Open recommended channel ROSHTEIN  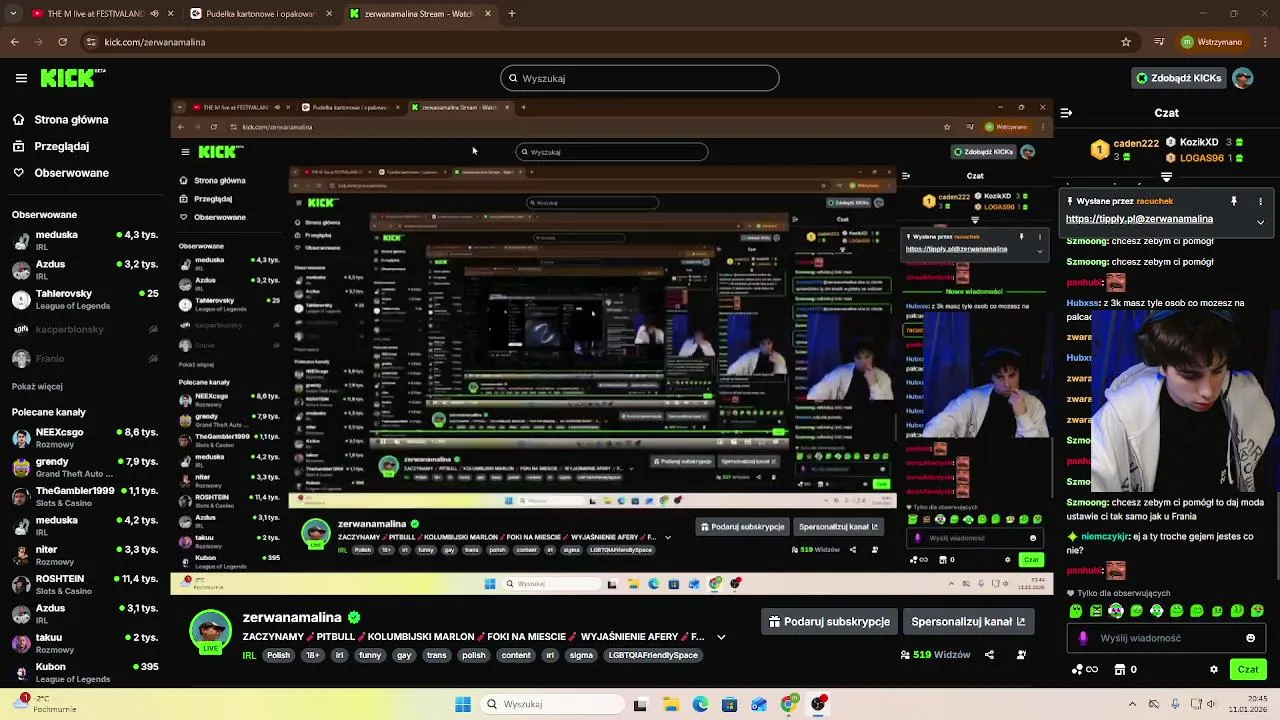[85, 584]
